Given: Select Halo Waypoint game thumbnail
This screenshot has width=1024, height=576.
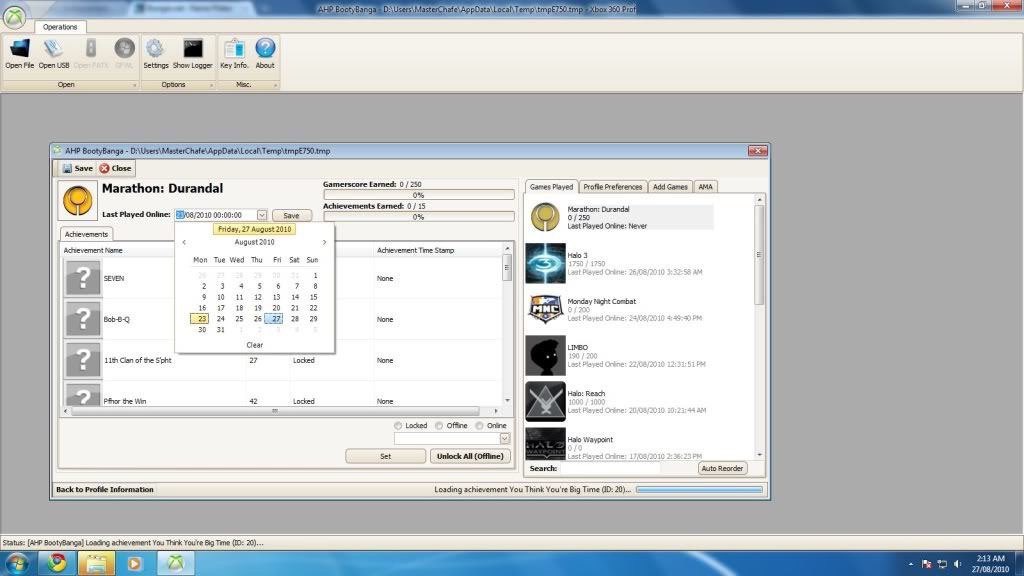Looking at the screenshot, I should pyautogui.click(x=545, y=443).
